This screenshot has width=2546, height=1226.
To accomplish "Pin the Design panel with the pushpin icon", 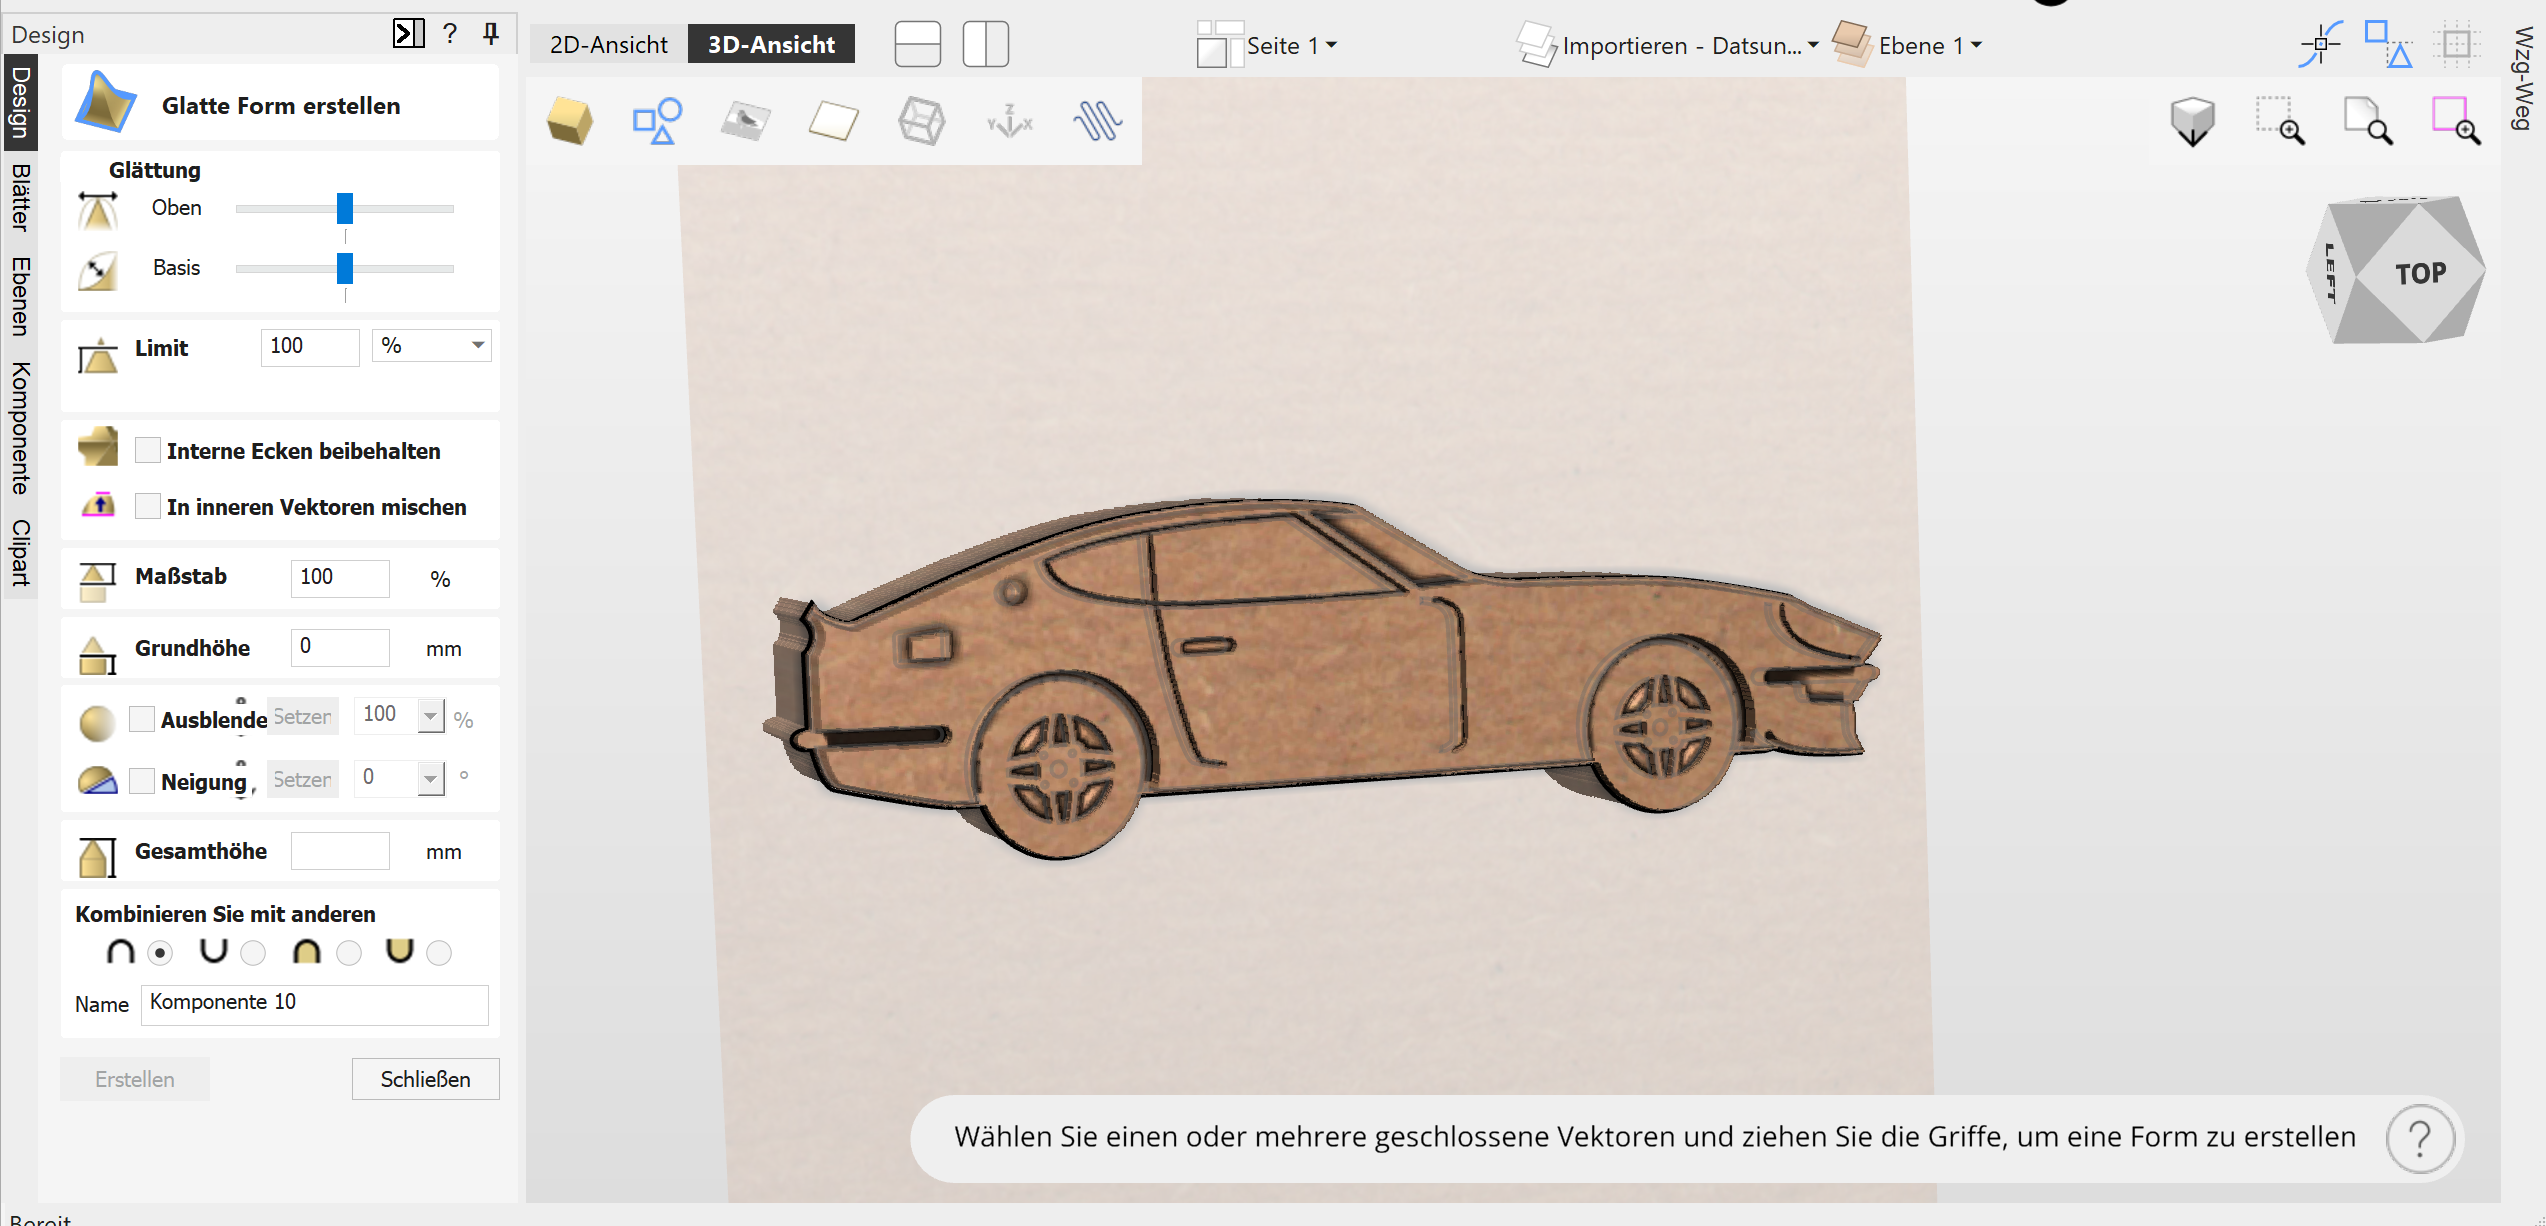I will [491, 34].
